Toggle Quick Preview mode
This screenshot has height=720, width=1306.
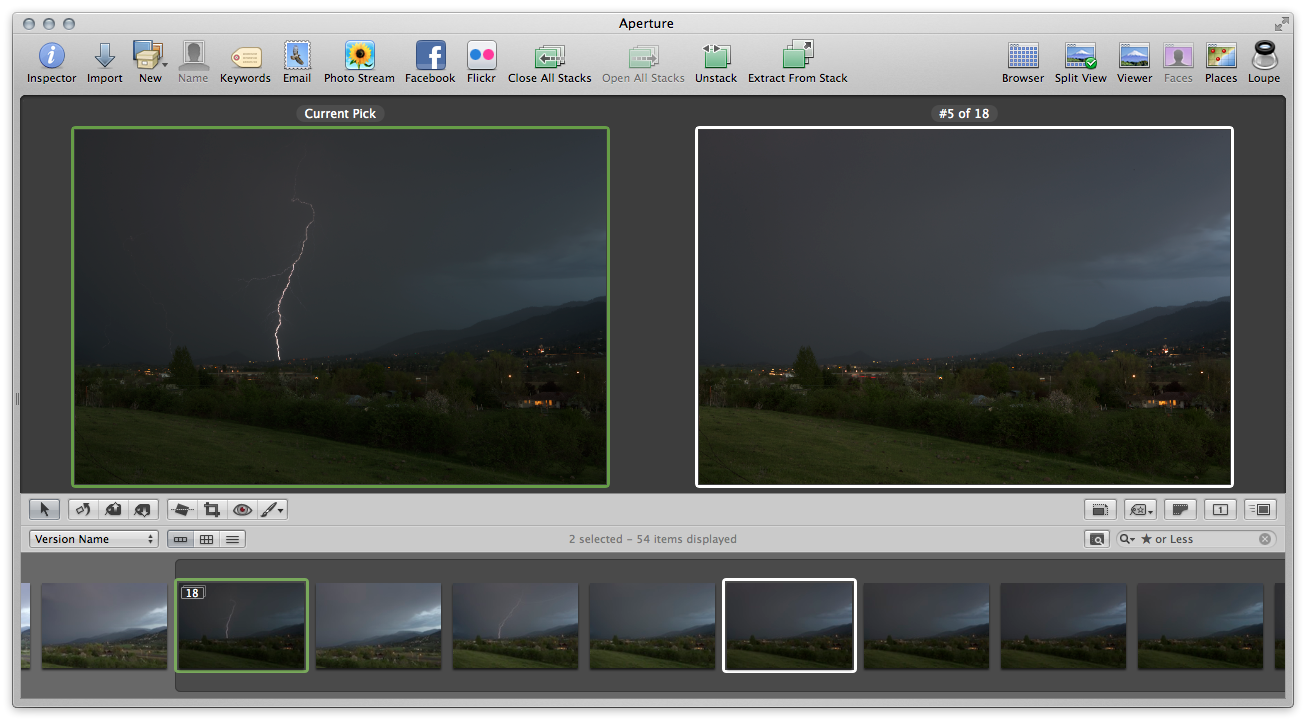(1260, 510)
